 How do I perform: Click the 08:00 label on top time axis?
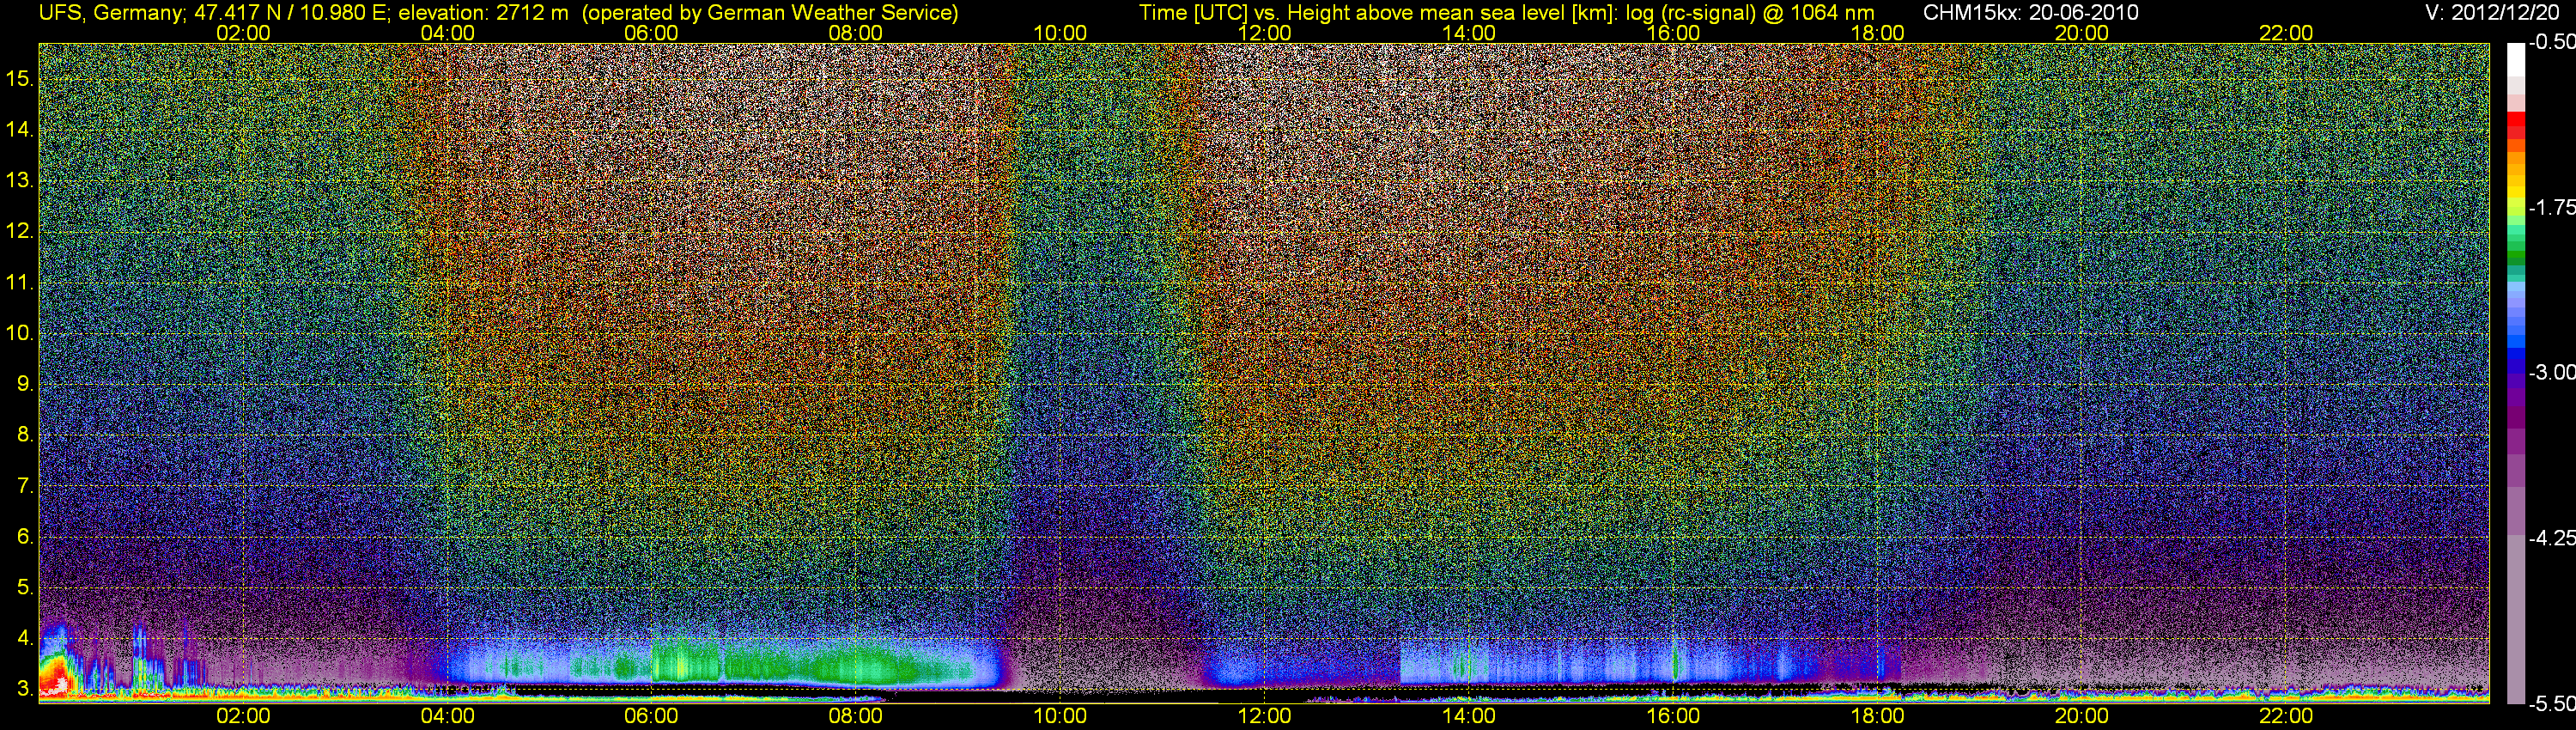pos(856,33)
